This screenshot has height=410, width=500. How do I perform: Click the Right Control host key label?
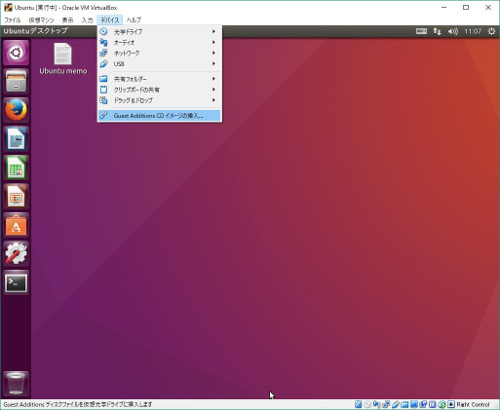point(473,404)
